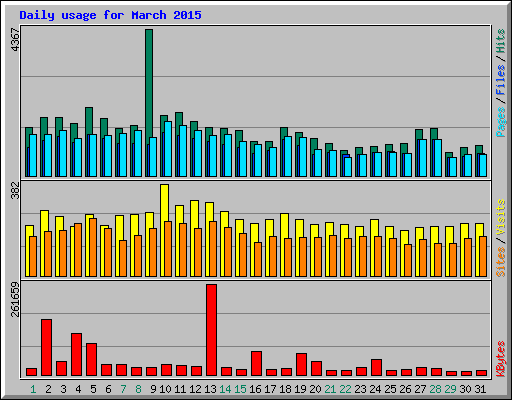Click the day 14 axis label
This screenshot has height=400, width=512.
225,389
